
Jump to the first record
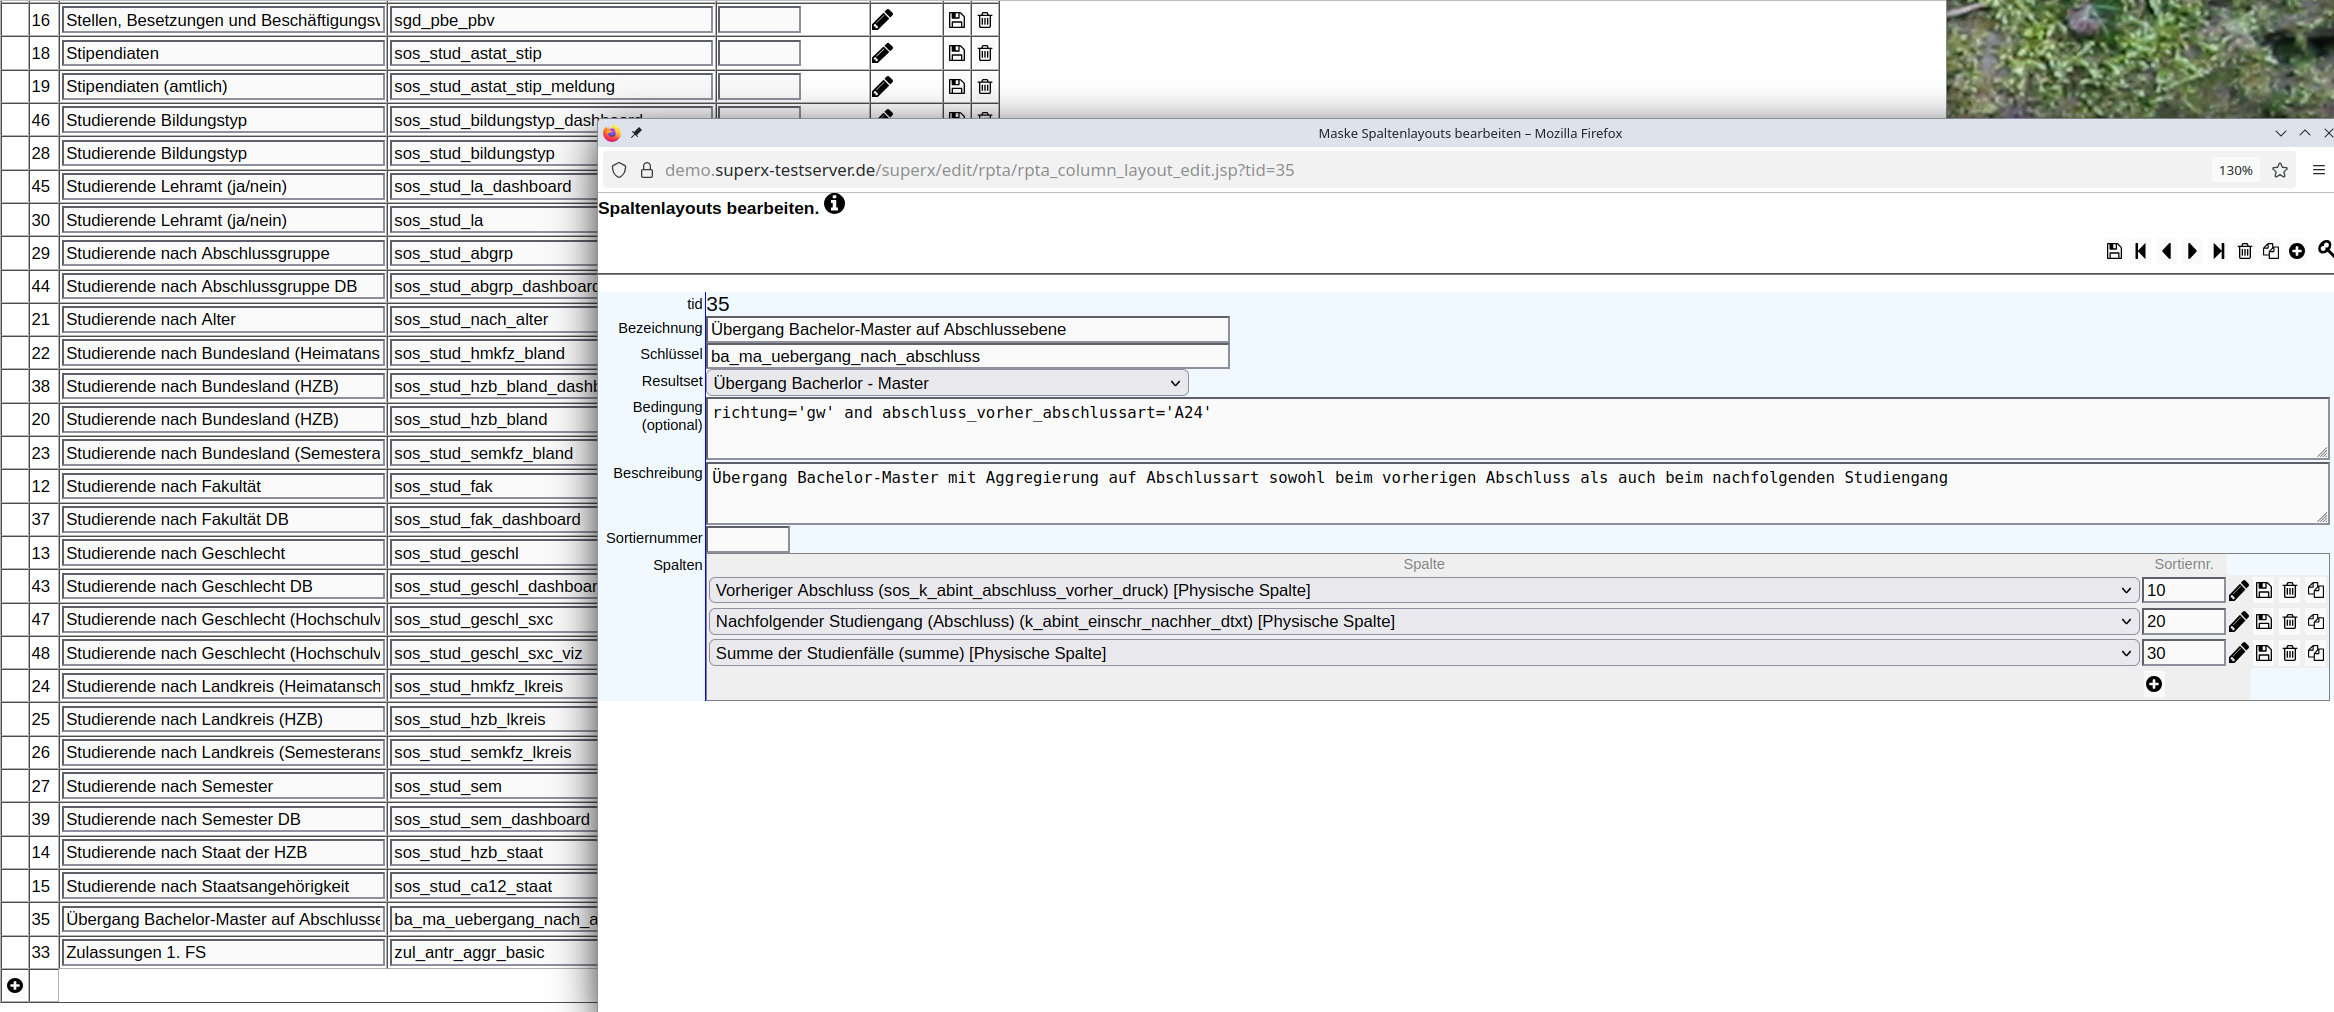click(x=2140, y=251)
